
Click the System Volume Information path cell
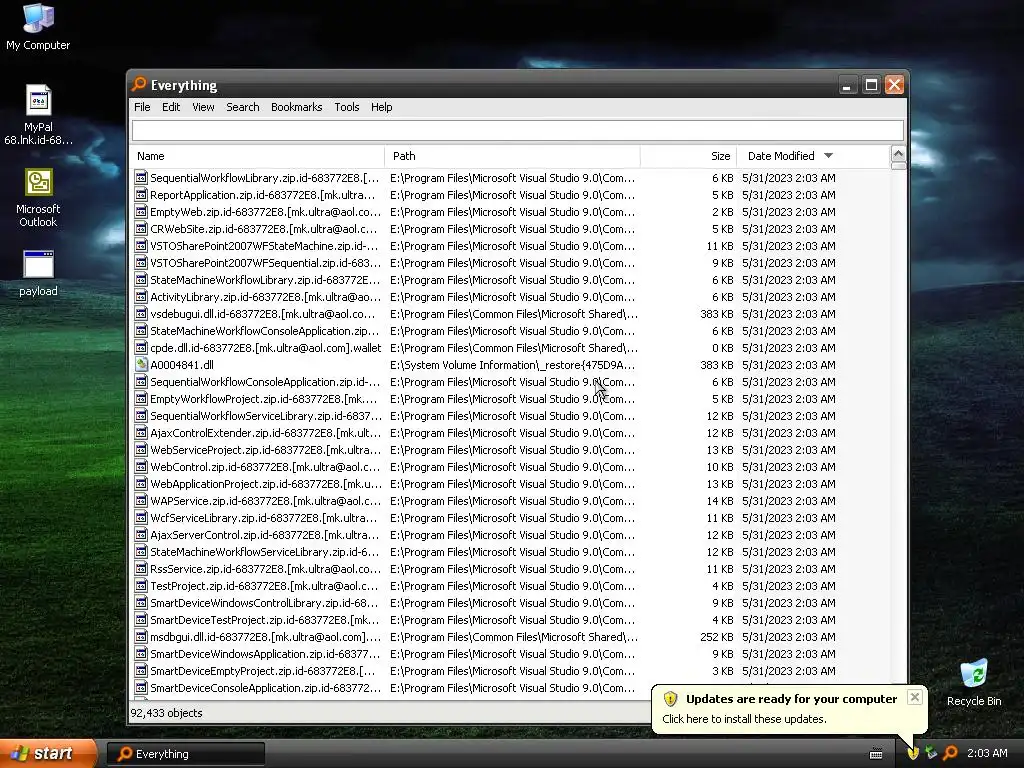513,365
